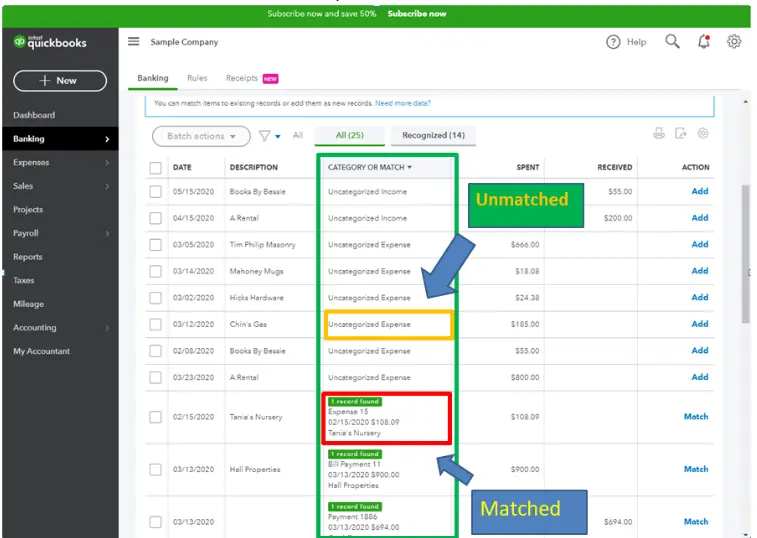The height and width of the screenshot is (538, 757).
Task: Check the 03/23/2020 A Rental row
Action: click(x=155, y=378)
